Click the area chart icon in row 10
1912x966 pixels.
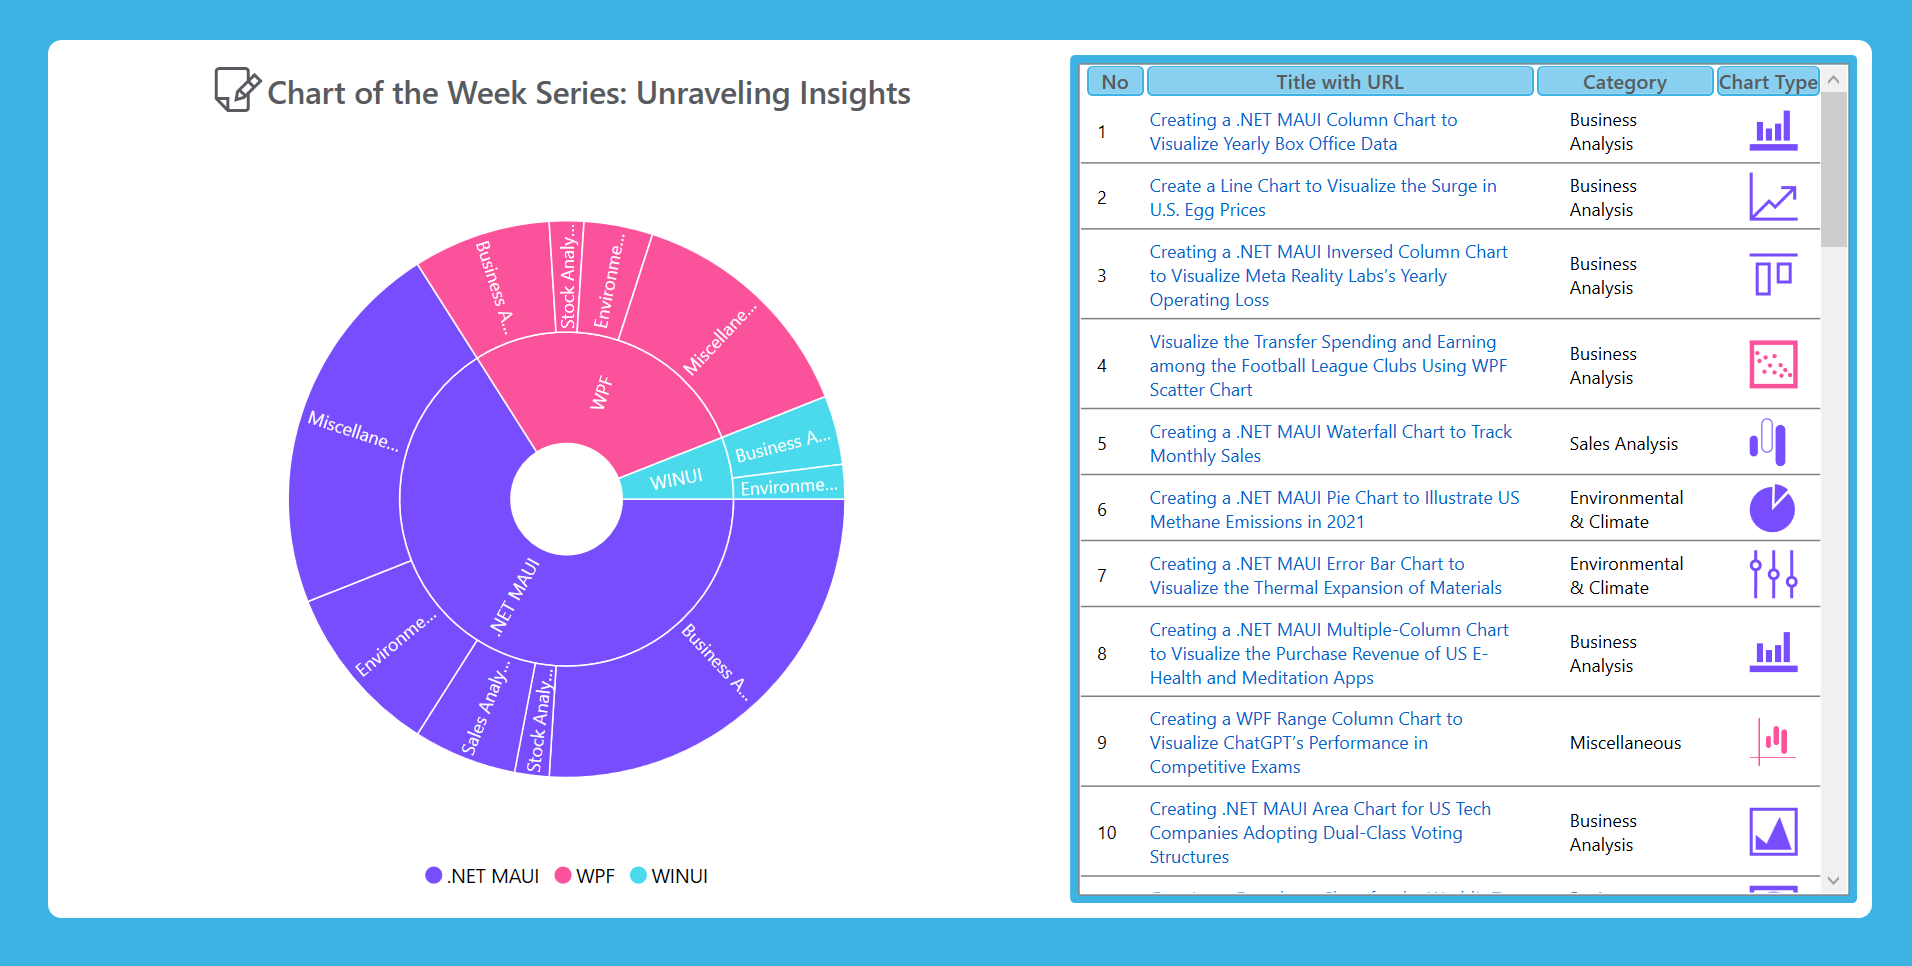coord(1772,832)
